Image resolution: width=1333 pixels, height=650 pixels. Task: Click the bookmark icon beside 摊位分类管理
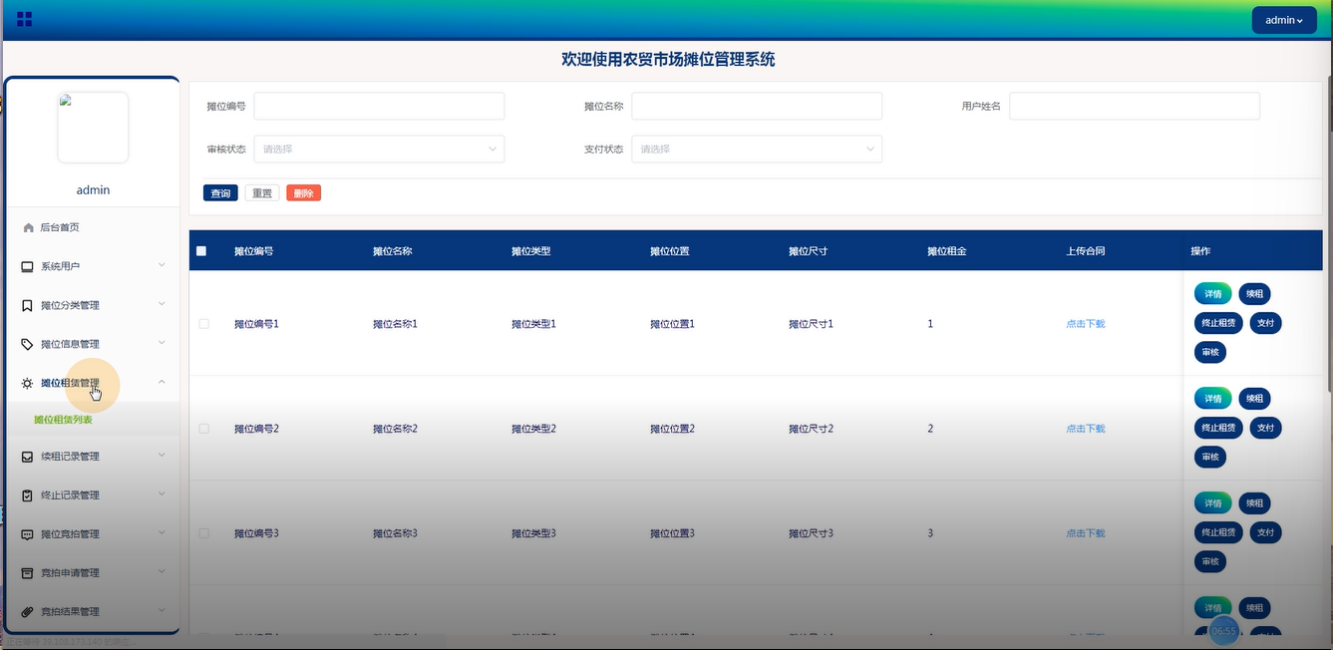tap(28, 306)
